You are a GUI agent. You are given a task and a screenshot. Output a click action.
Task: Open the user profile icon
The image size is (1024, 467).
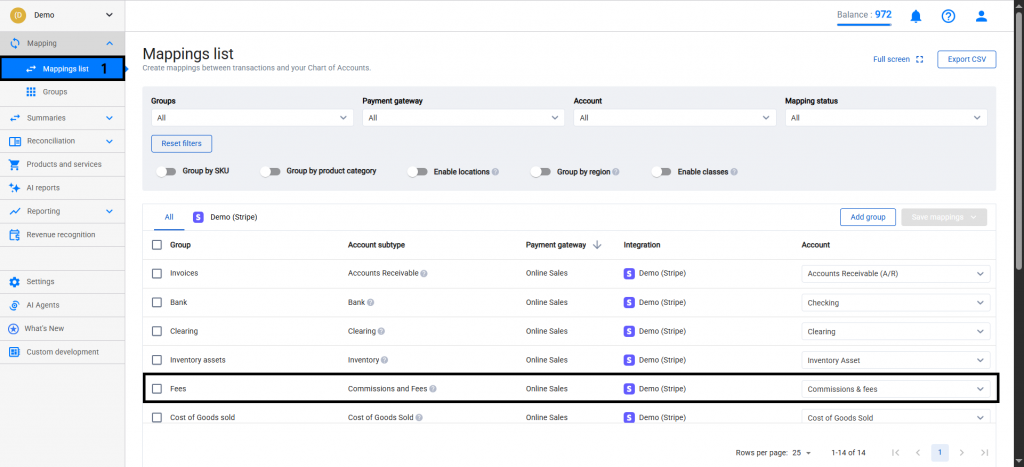click(981, 16)
